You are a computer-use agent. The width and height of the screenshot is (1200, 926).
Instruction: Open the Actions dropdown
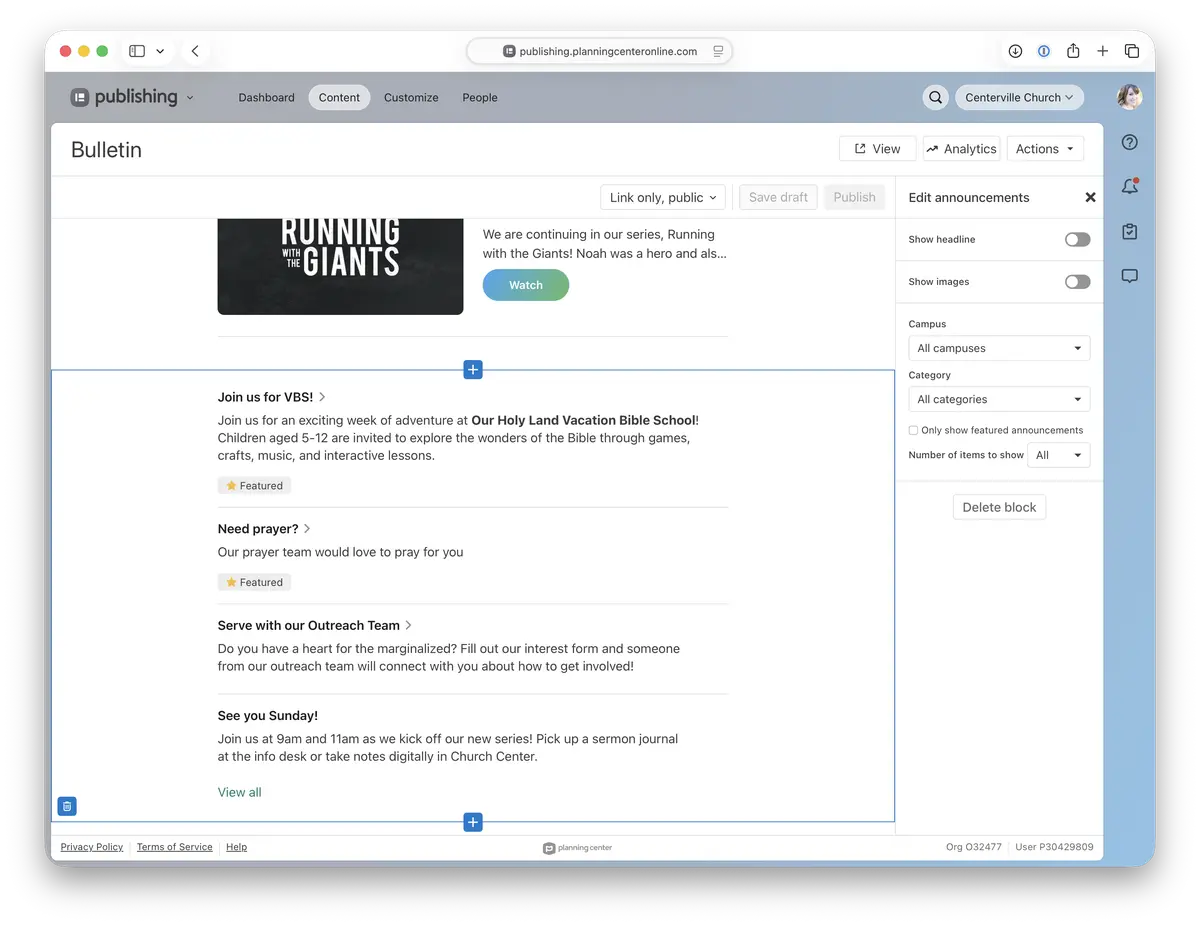1045,149
